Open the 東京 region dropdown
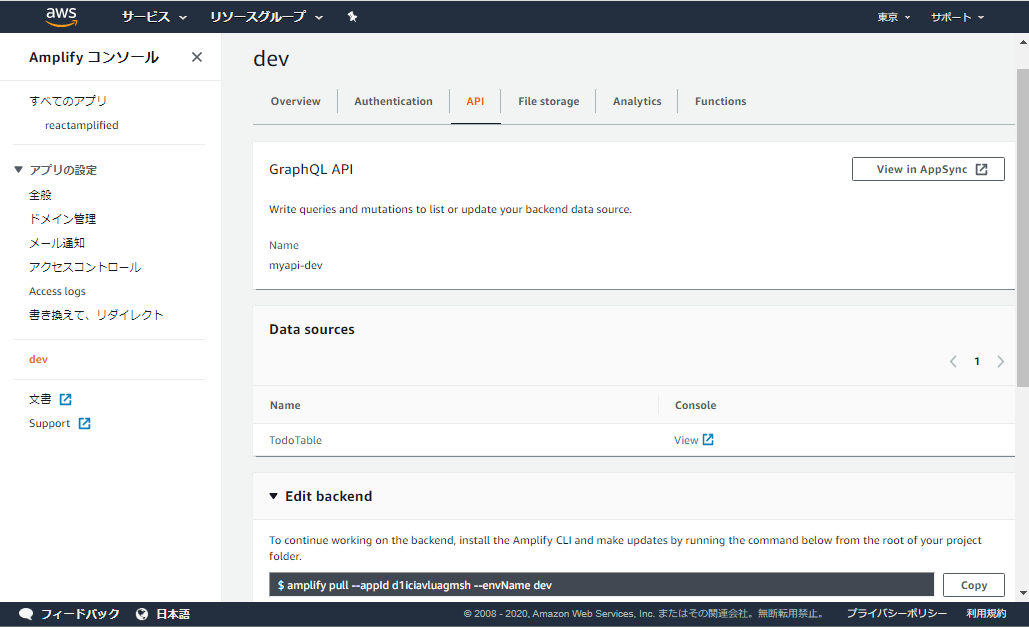The width and height of the screenshot is (1029, 627). [x=894, y=17]
